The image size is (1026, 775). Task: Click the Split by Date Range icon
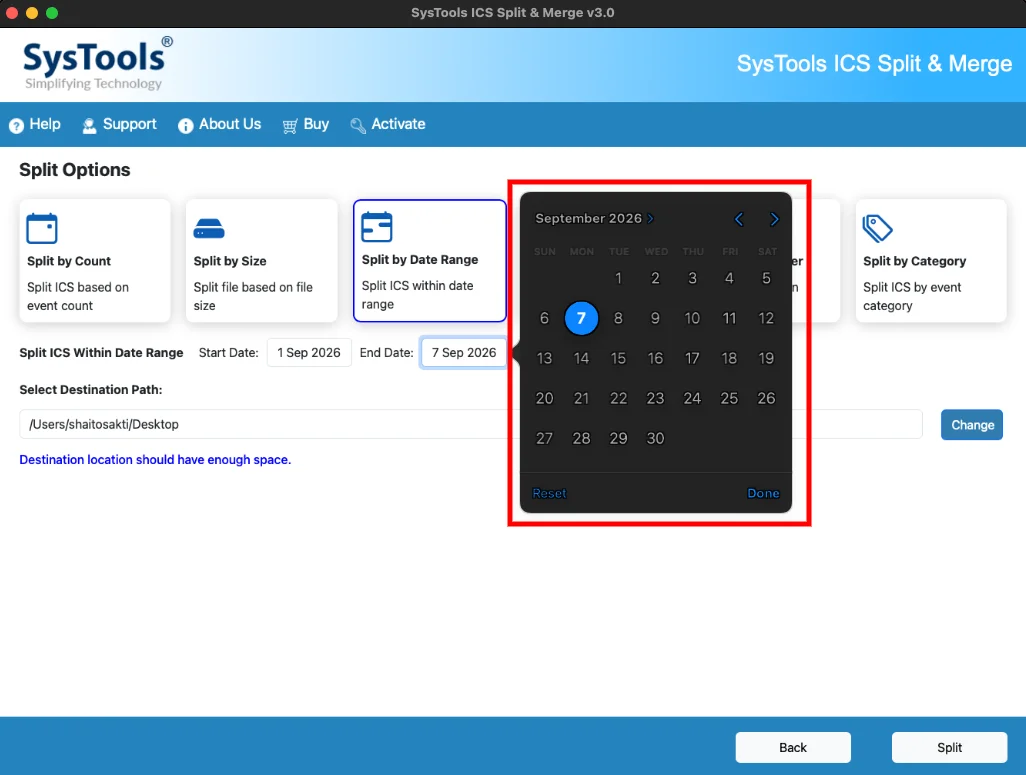(377, 227)
